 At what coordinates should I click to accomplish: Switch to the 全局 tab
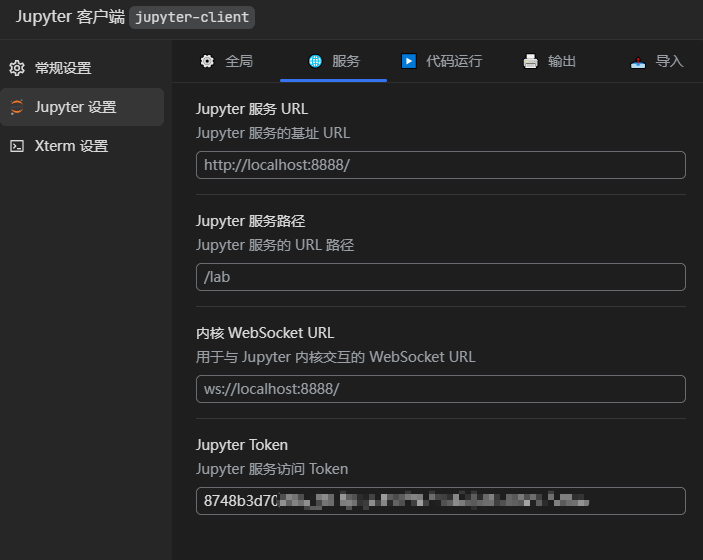pyautogui.click(x=226, y=61)
